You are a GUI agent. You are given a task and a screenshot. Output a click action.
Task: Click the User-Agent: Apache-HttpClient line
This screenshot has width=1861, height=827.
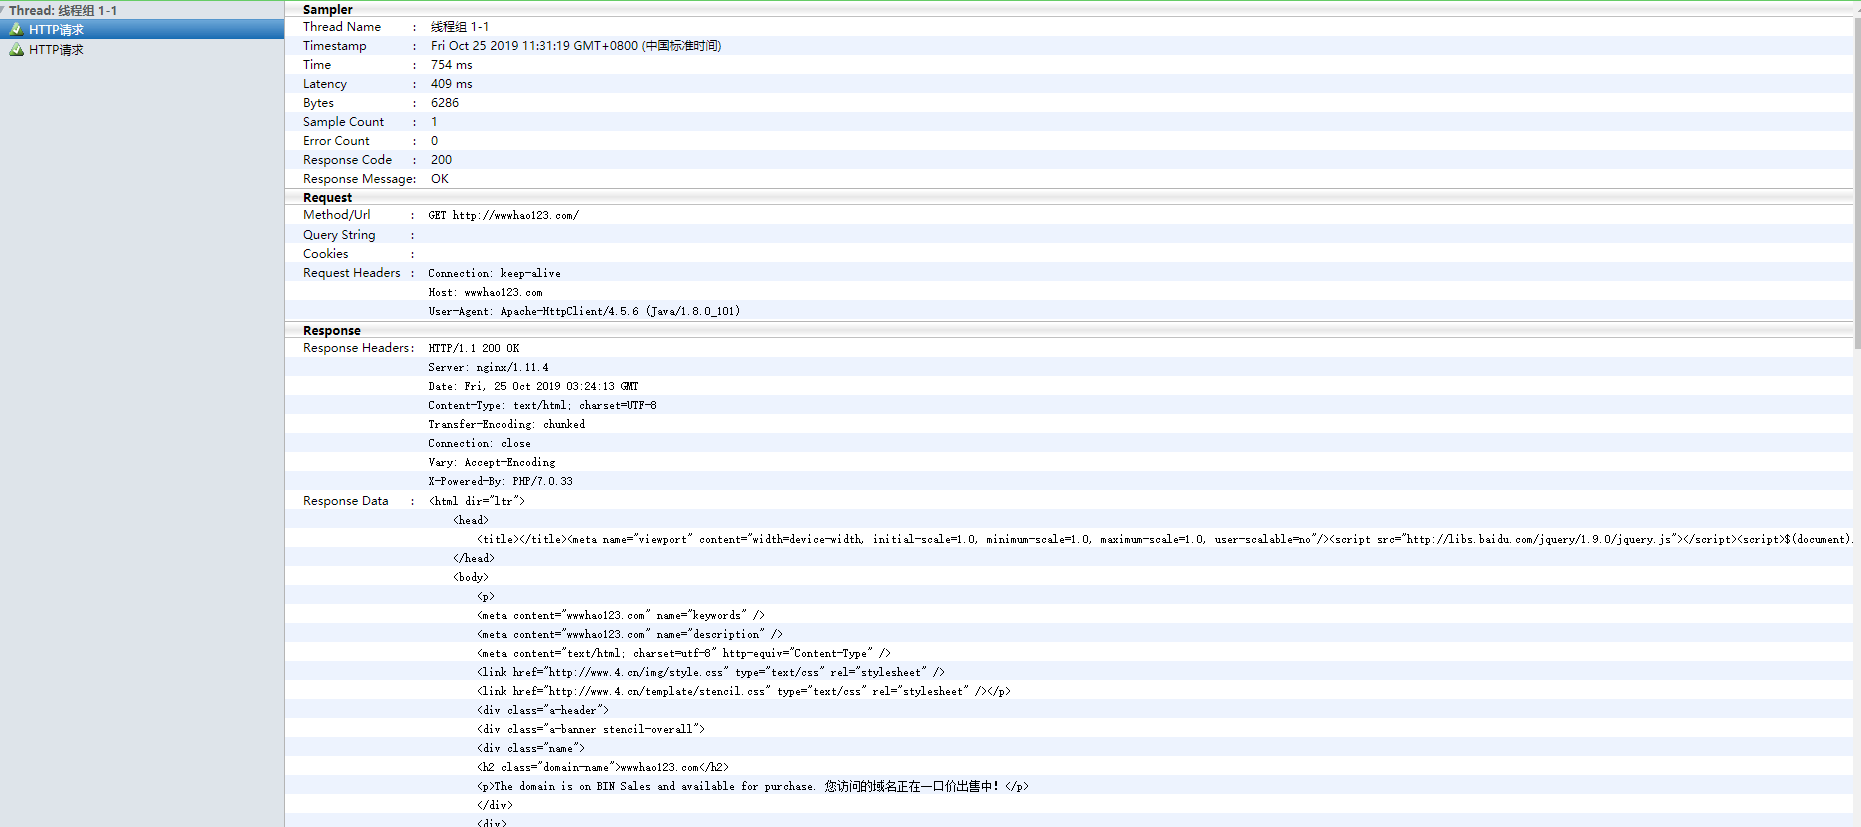click(584, 311)
